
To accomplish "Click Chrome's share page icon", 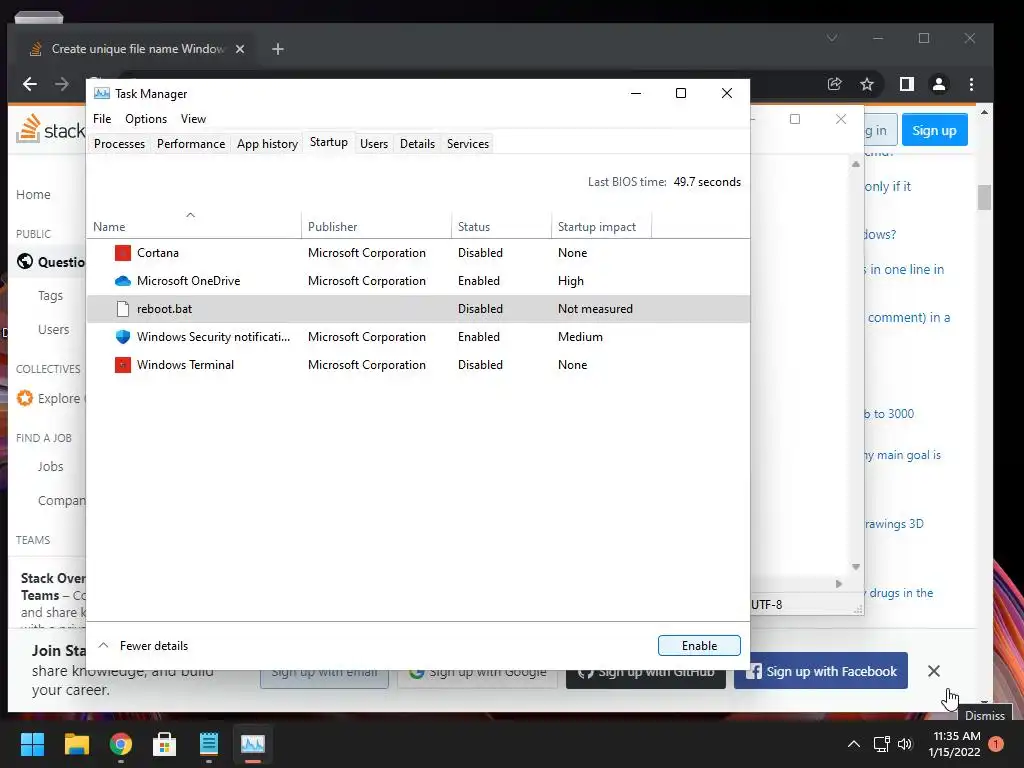I will tap(835, 84).
